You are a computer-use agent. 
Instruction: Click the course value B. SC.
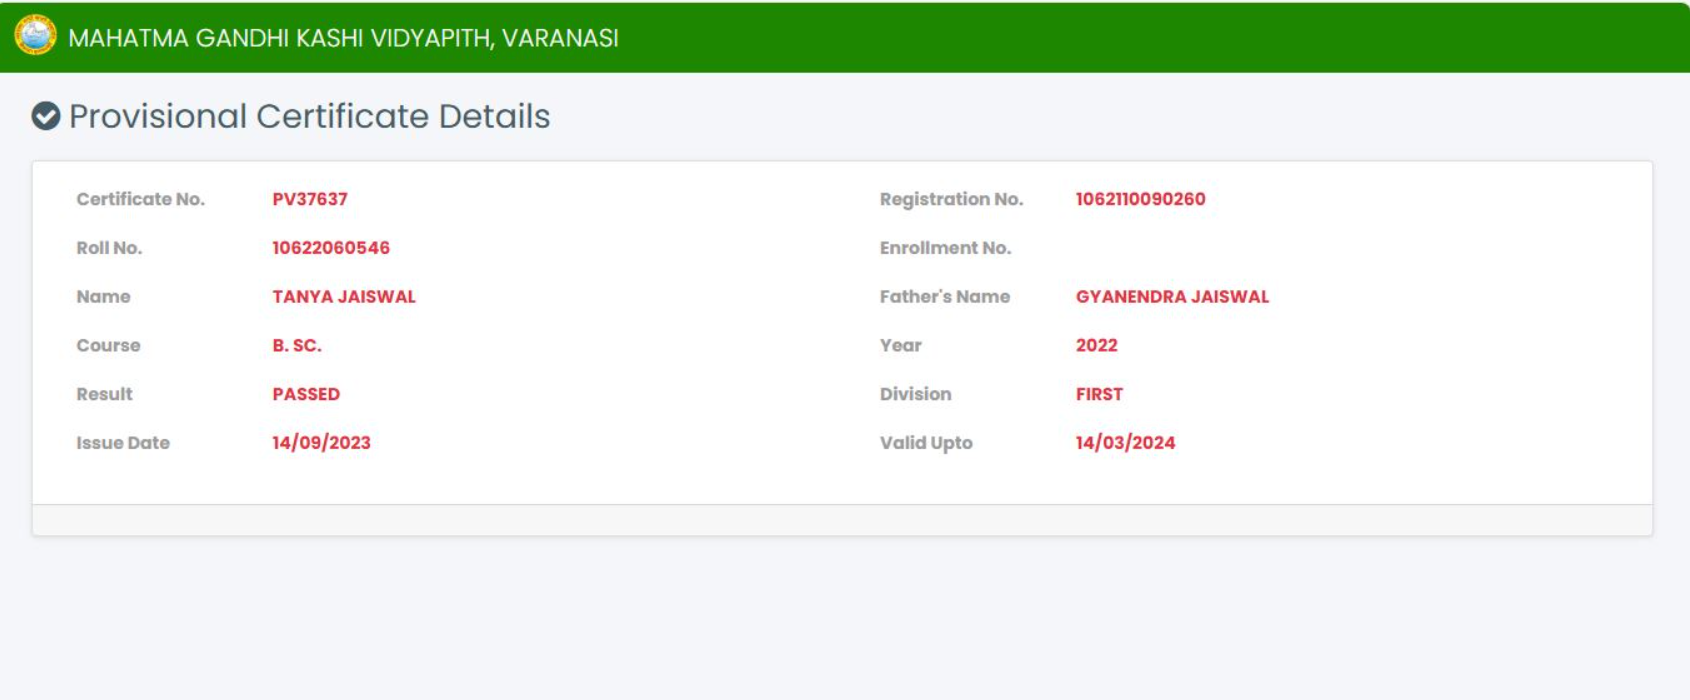(297, 346)
